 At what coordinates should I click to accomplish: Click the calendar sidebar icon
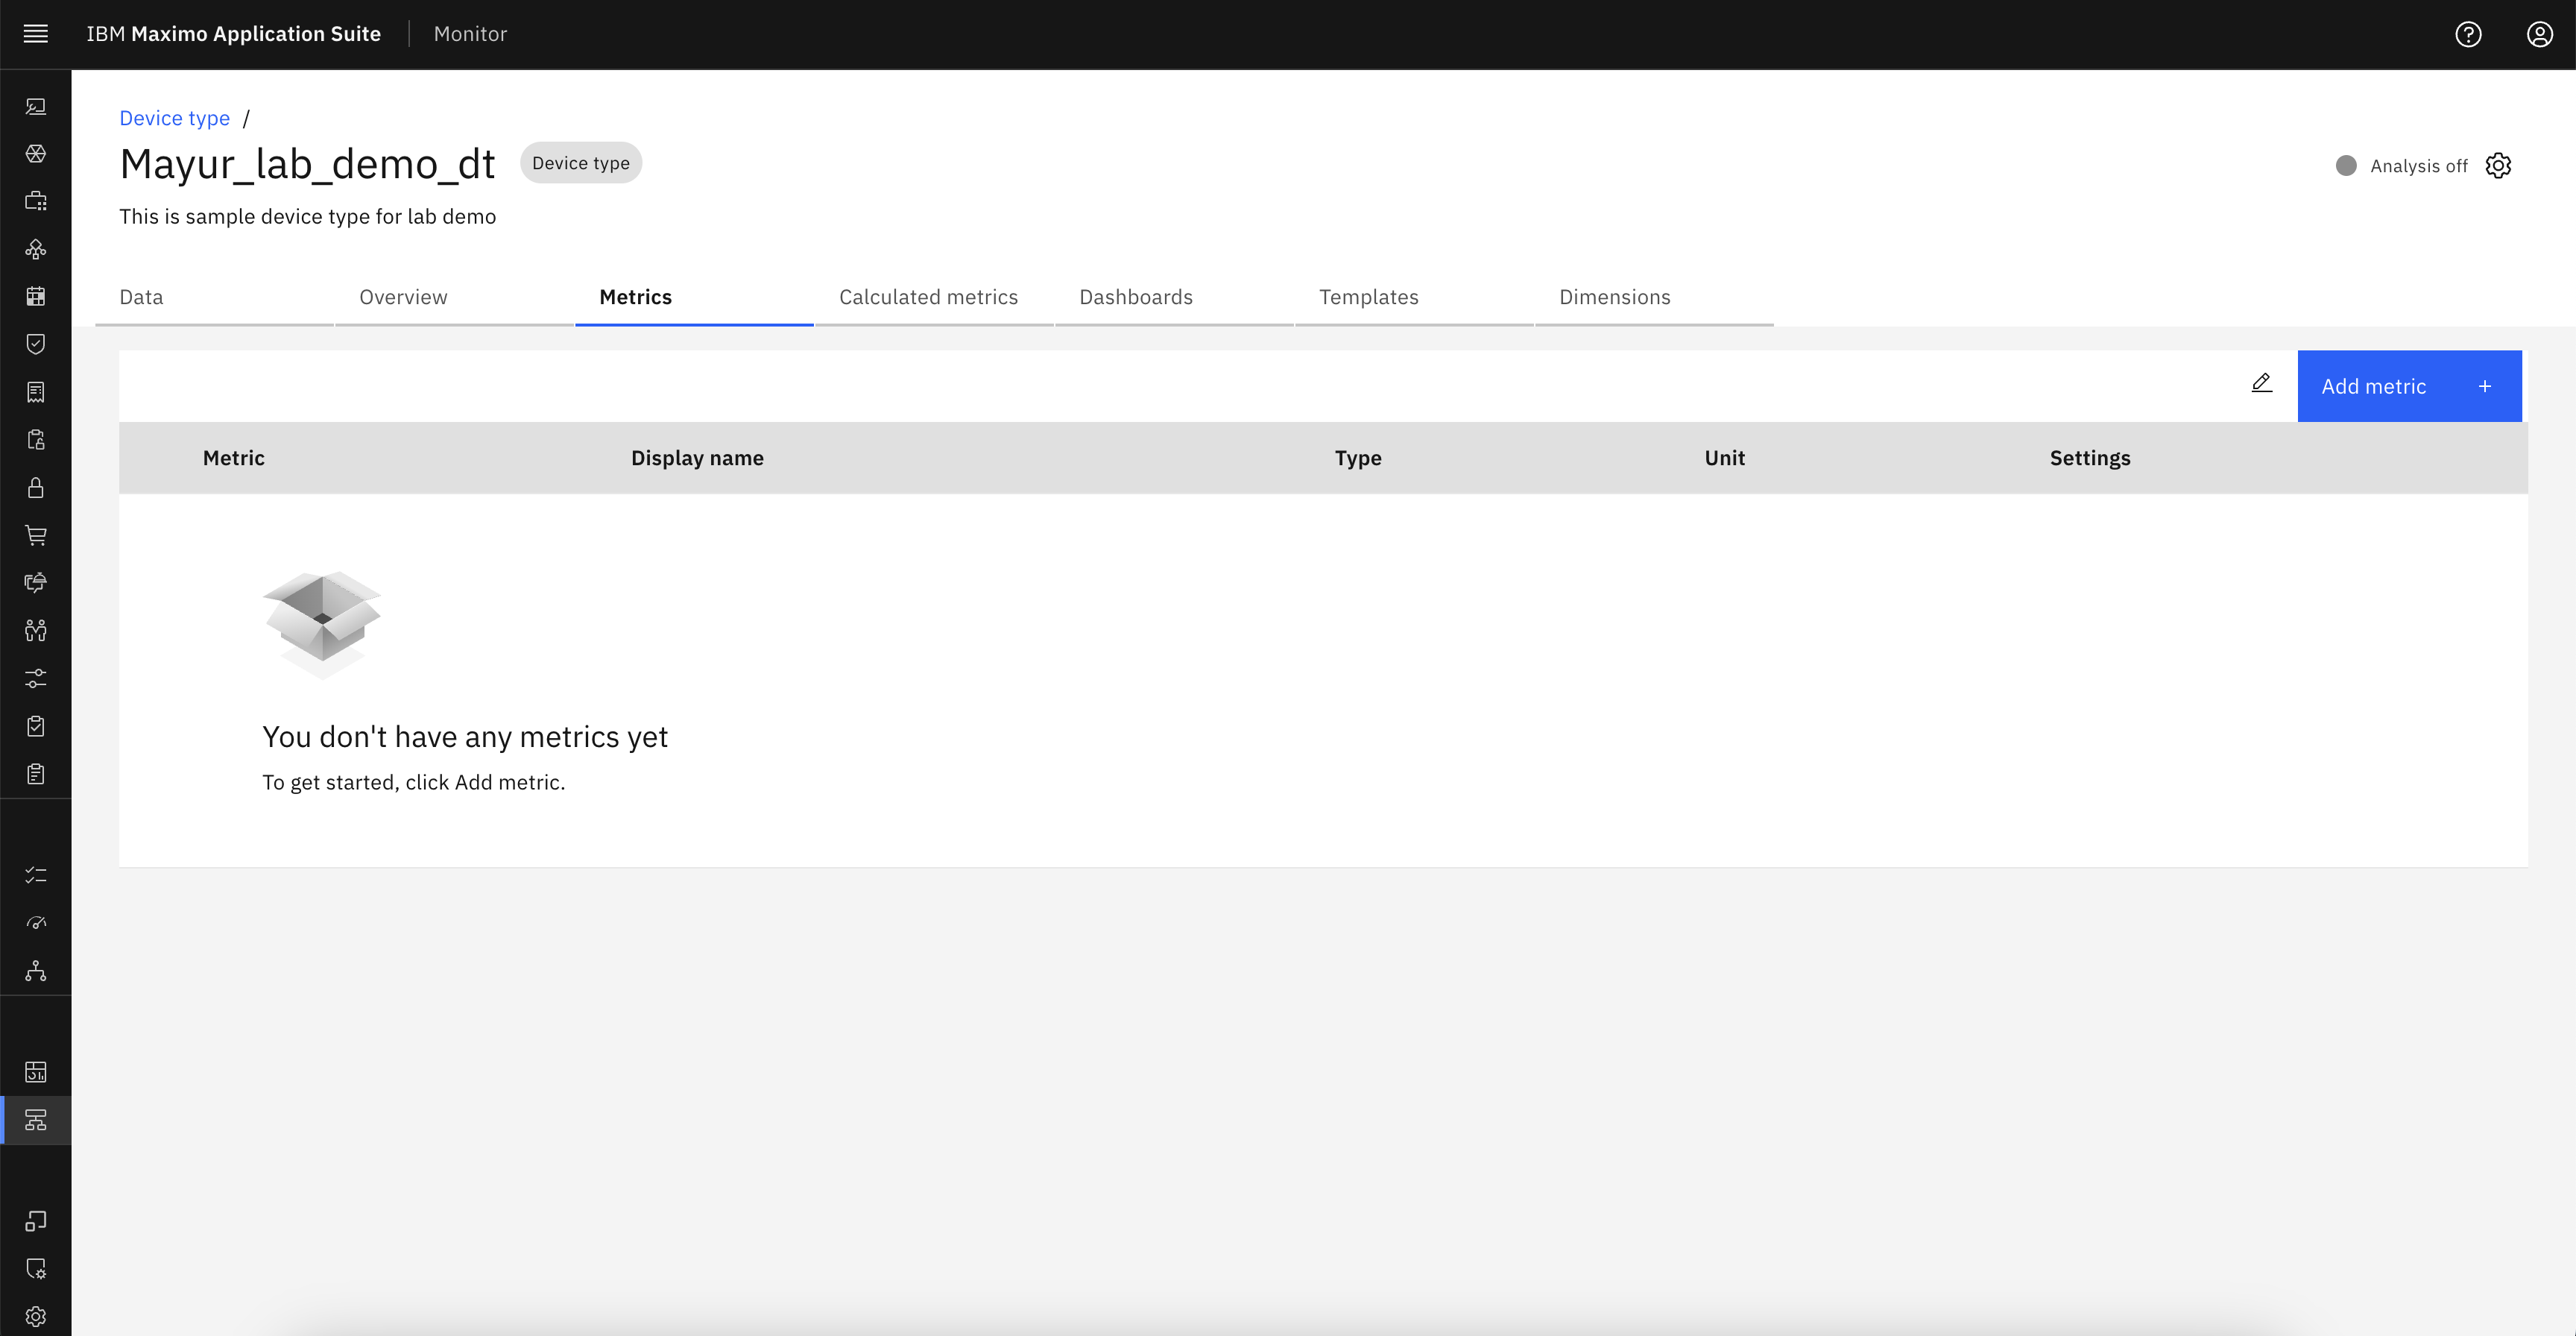tap(36, 296)
